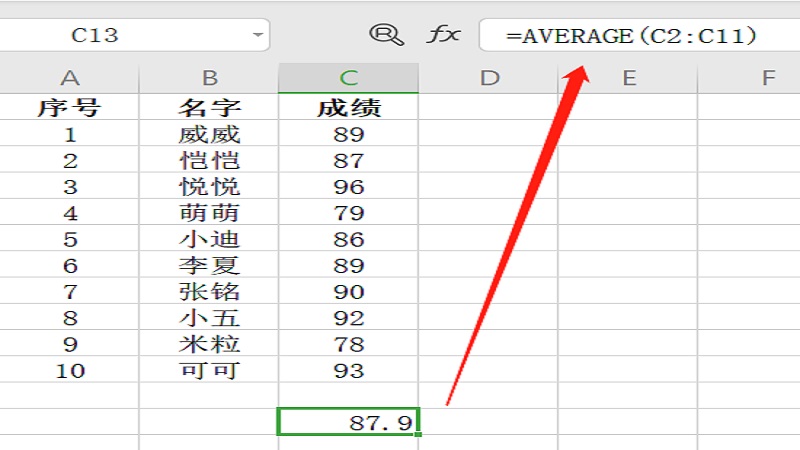Click the score 96 cell for 悦悦
The image size is (800, 450).
[x=348, y=187]
